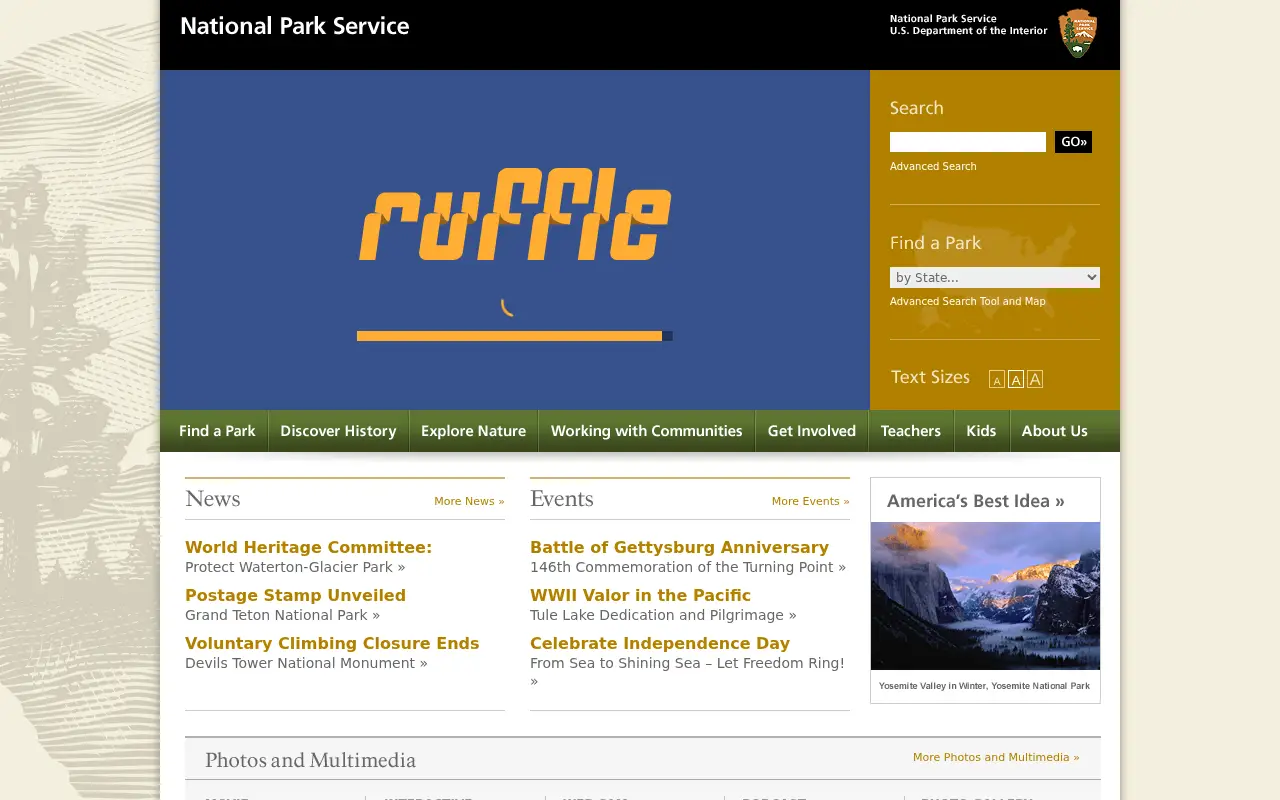Focus the Search text field
Viewport: 1280px width, 800px height.
968,142
